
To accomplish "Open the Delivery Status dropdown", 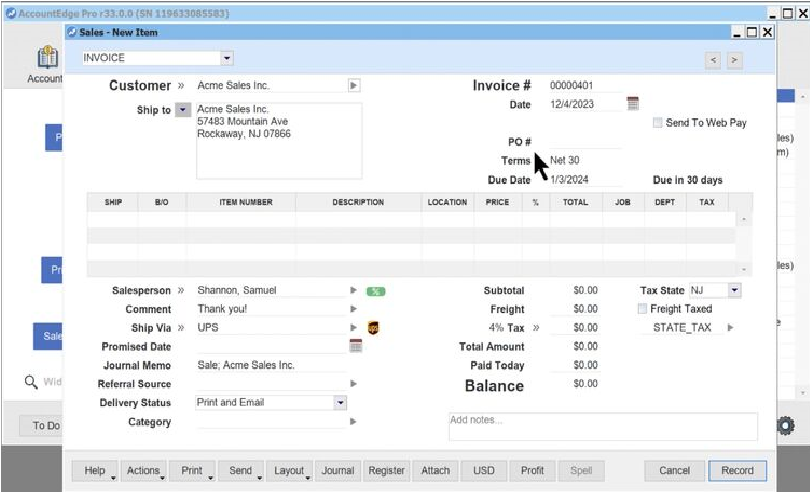I will (340, 403).
